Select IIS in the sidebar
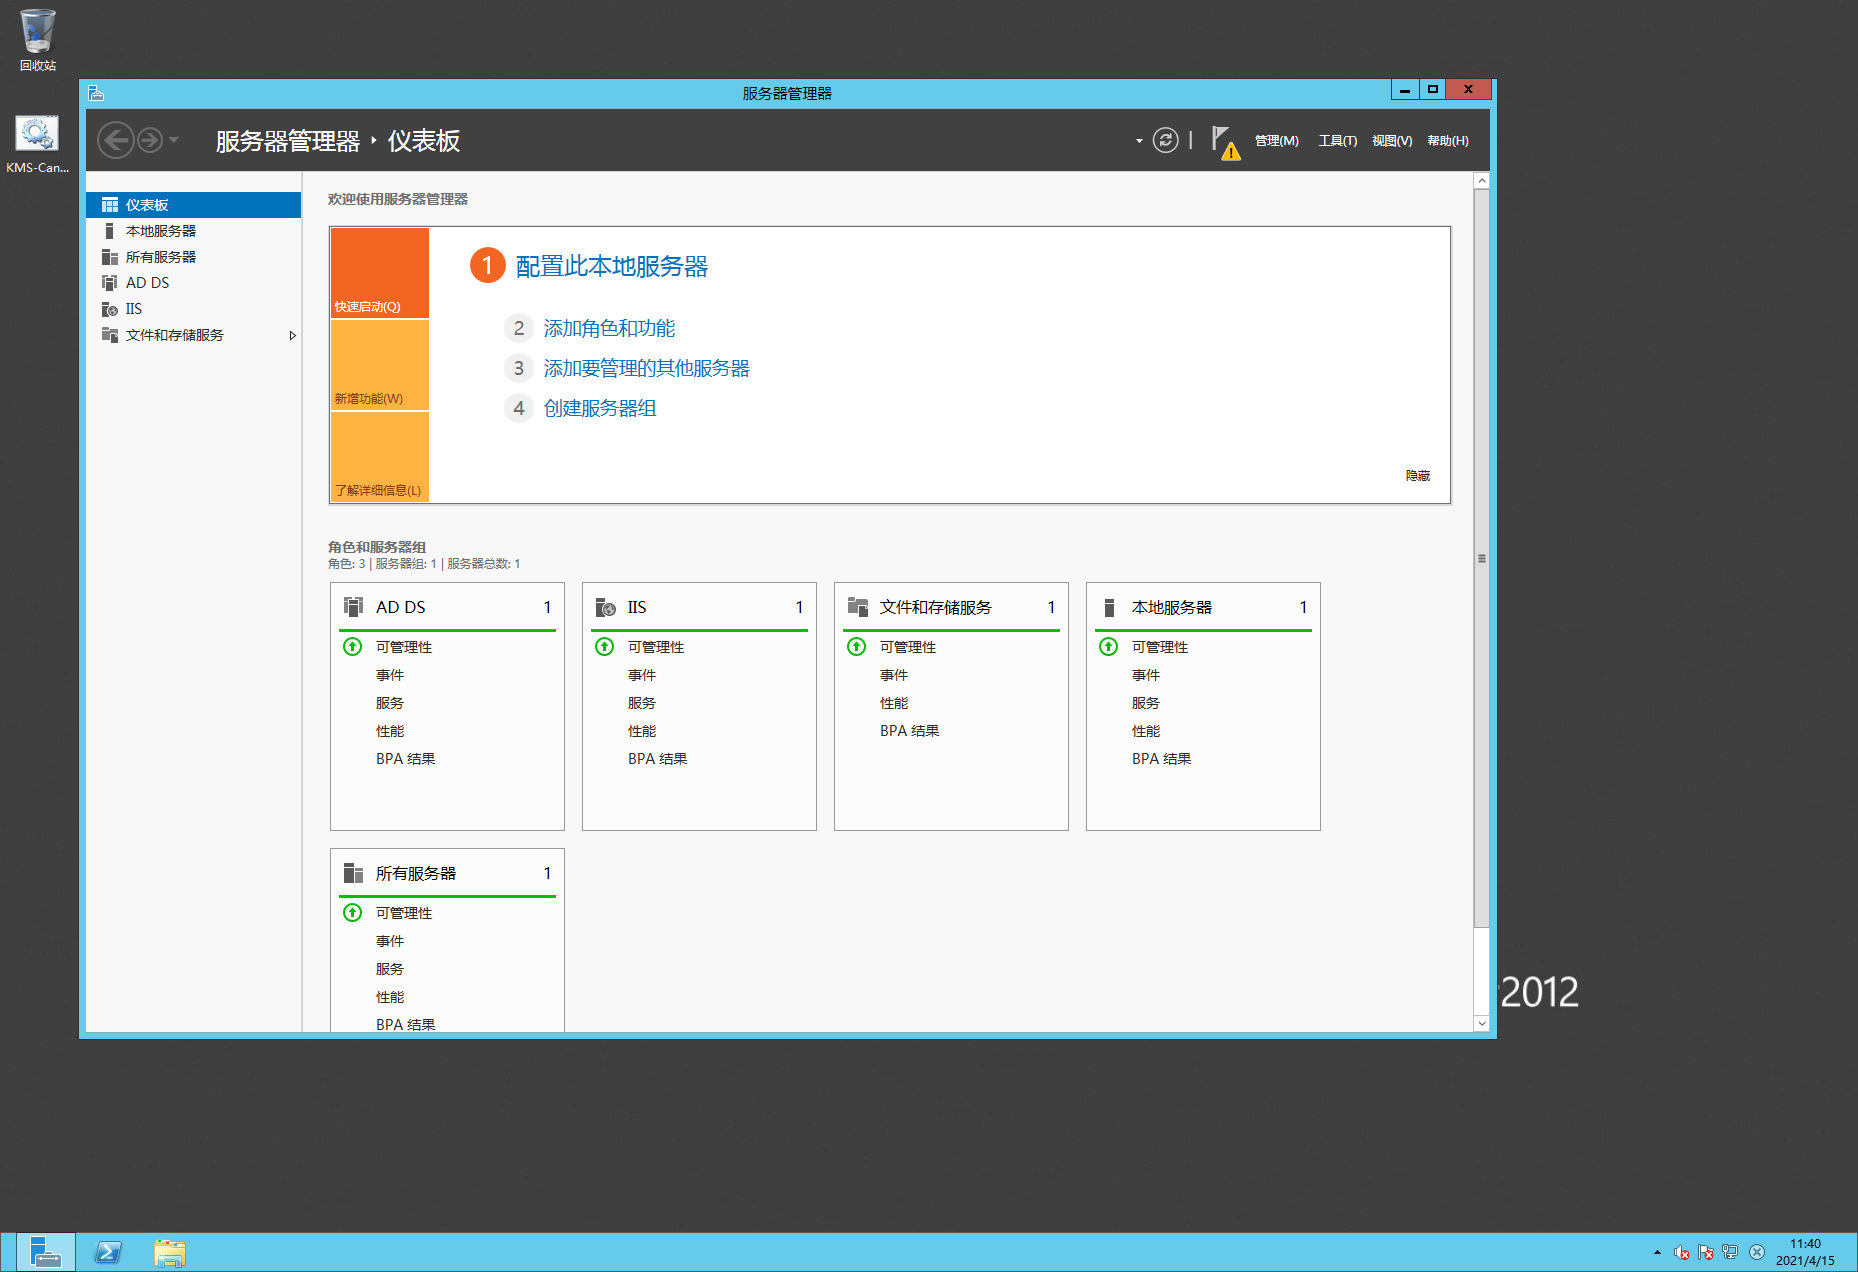Viewport: 1858px width, 1272px height. [x=193, y=309]
